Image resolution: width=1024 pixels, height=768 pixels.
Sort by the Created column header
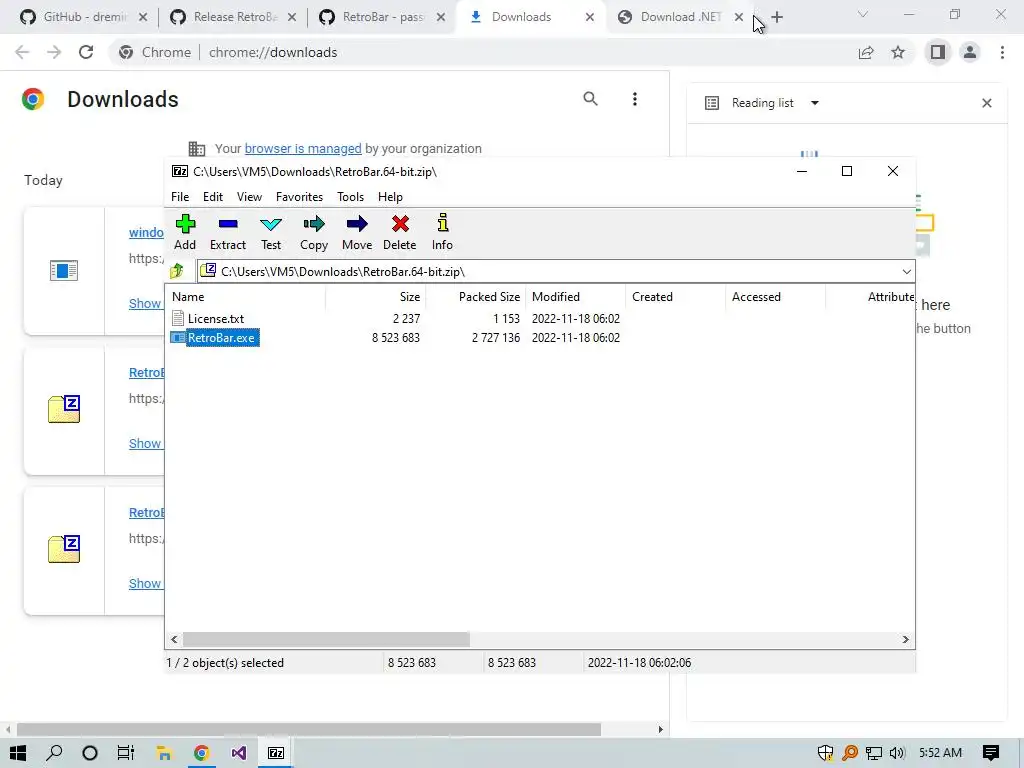tap(676, 296)
